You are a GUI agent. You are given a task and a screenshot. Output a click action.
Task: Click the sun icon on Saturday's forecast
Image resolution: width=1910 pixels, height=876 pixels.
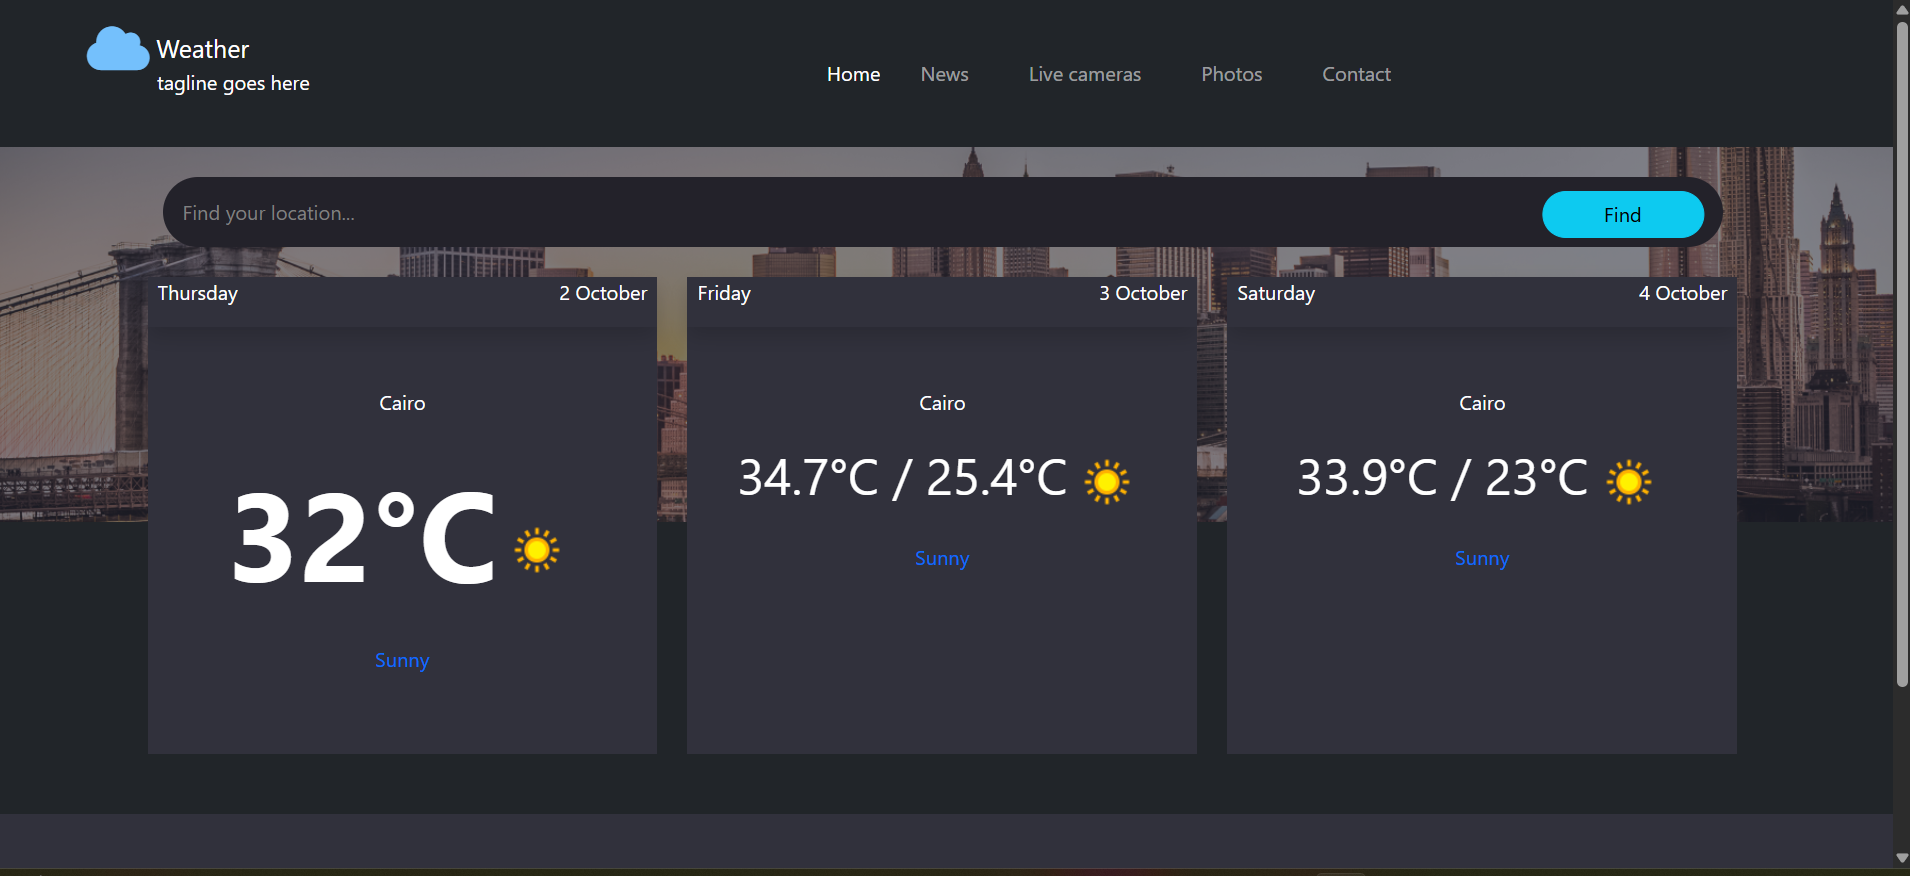[x=1628, y=482]
